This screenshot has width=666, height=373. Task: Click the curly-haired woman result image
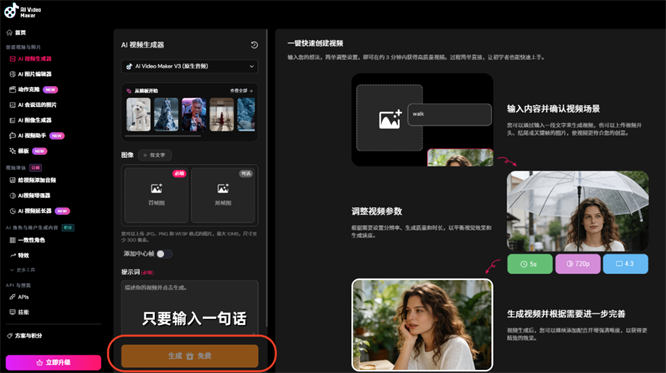coord(422,325)
